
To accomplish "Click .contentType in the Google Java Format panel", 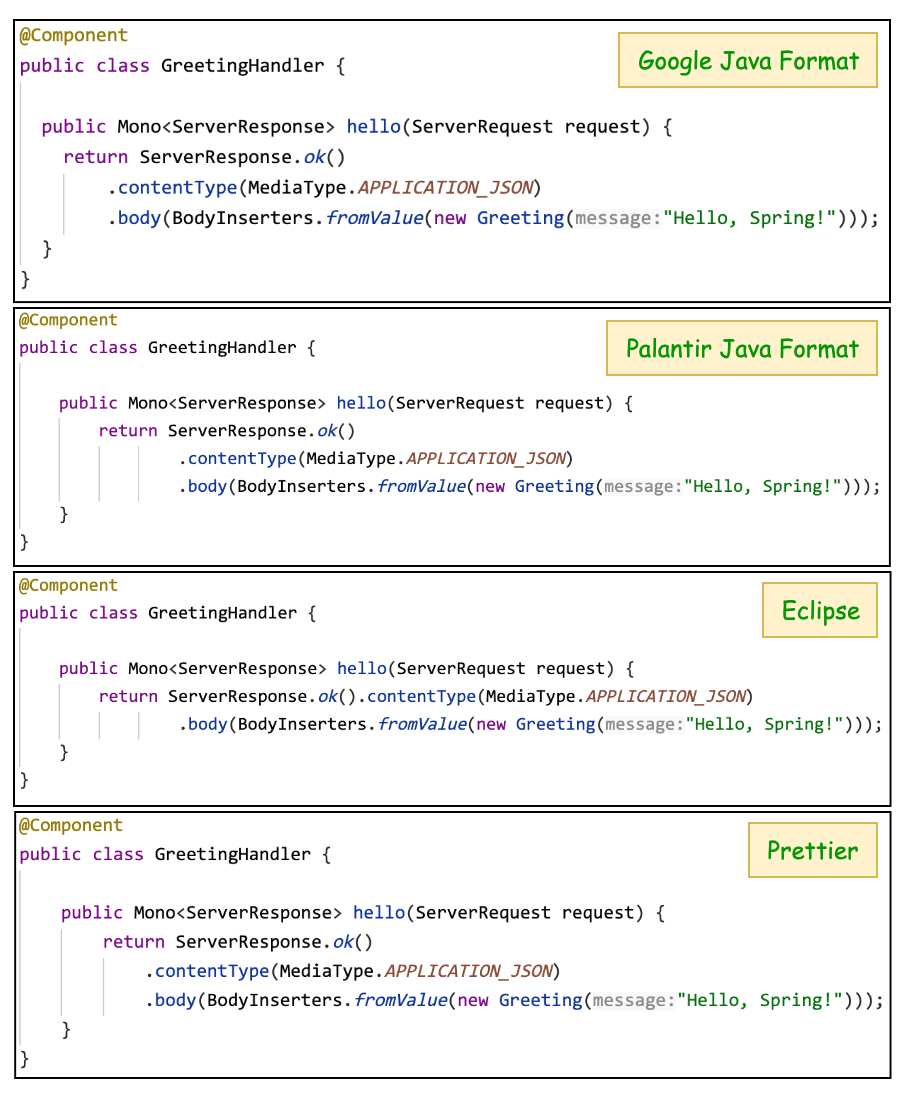I will 172,188.
